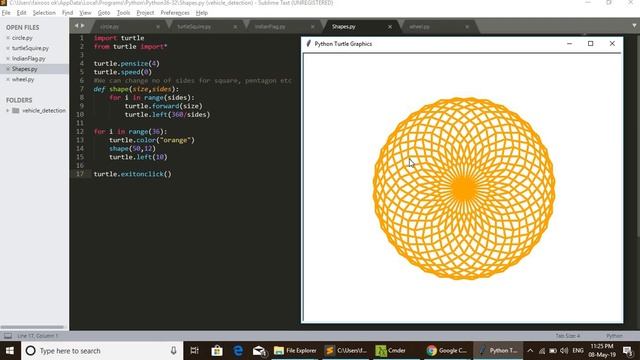Select IndianFlag.py in Open Files sidebar
Image resolution: width=640 pixels, height=360 pixels.
[x=29, y=58]
